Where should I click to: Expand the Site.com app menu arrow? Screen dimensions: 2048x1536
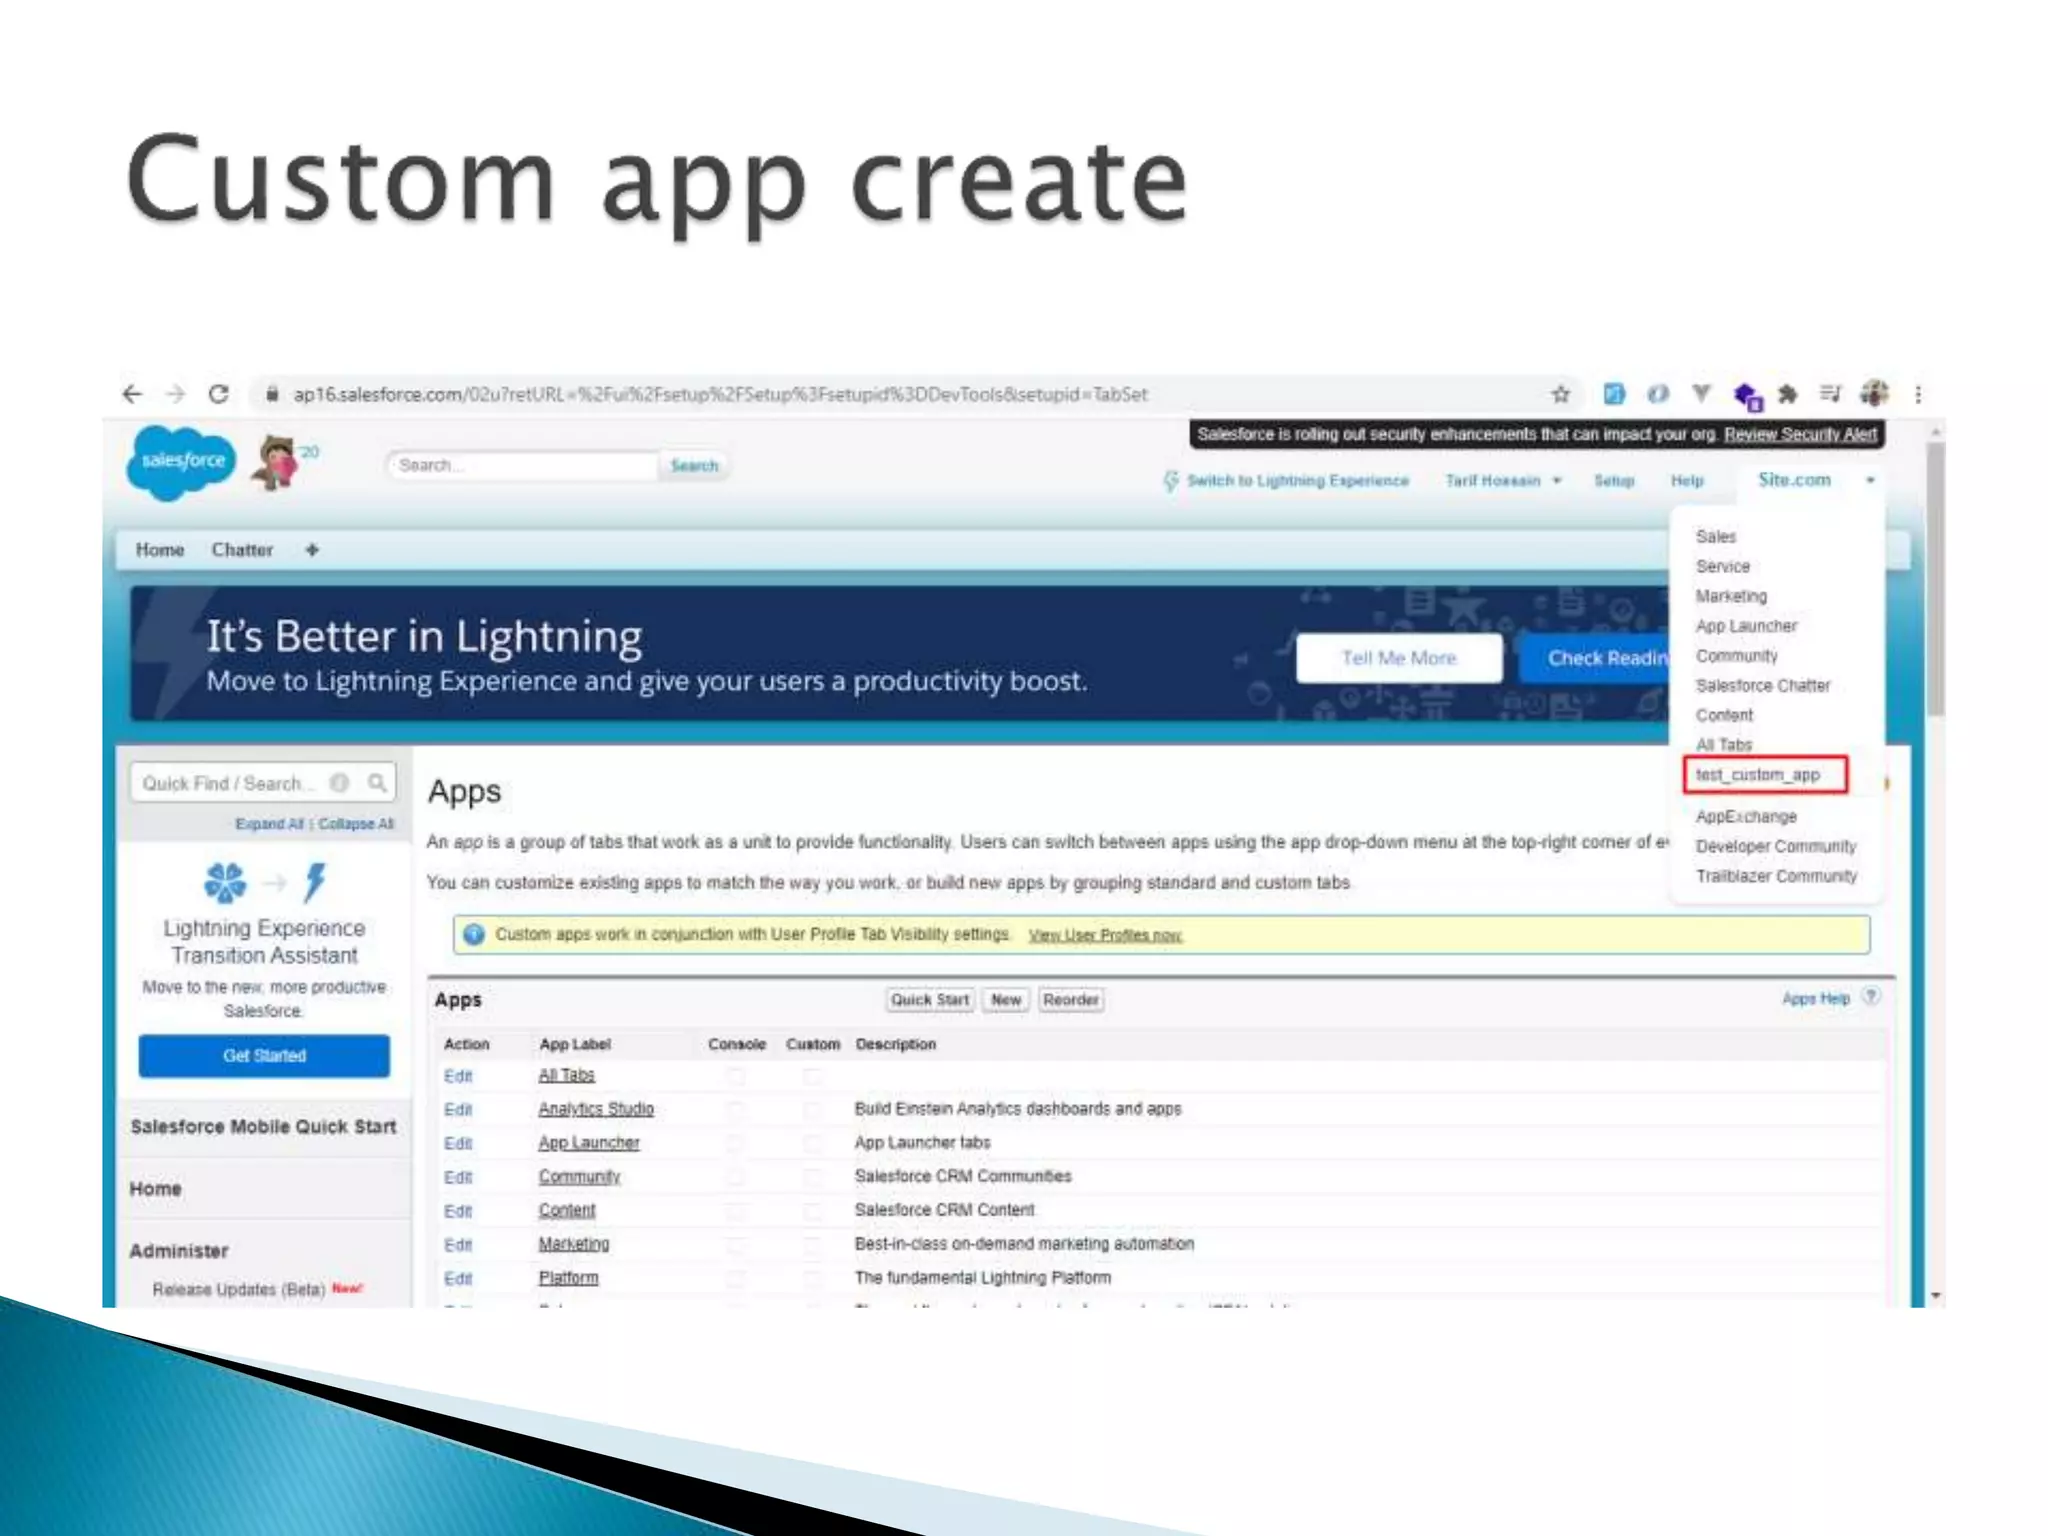(1870, 481)
